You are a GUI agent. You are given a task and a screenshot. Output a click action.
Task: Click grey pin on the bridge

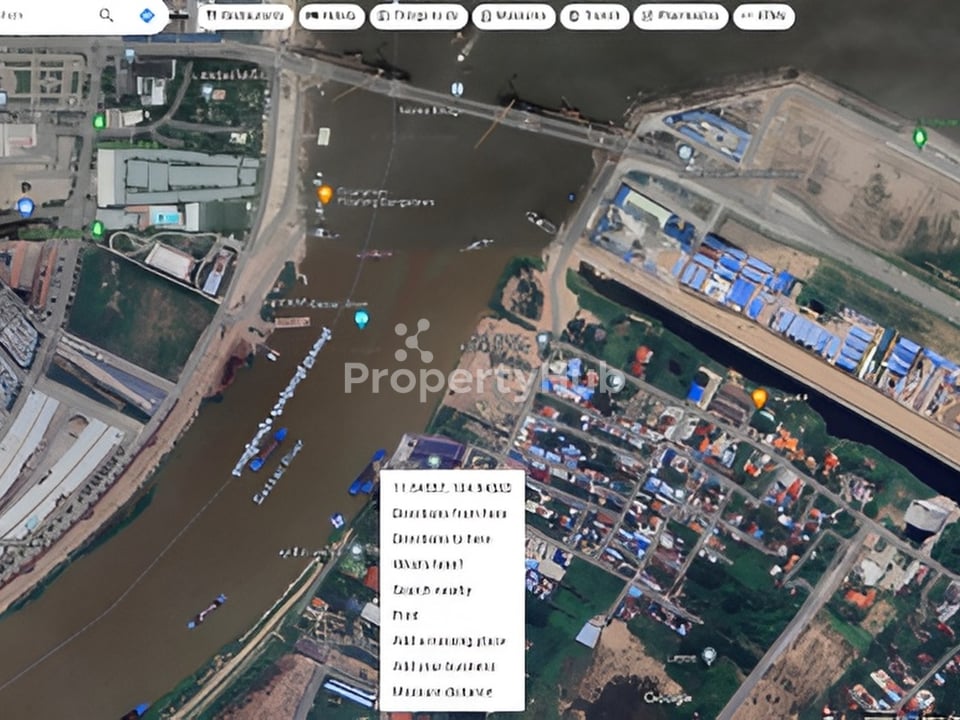457,89
